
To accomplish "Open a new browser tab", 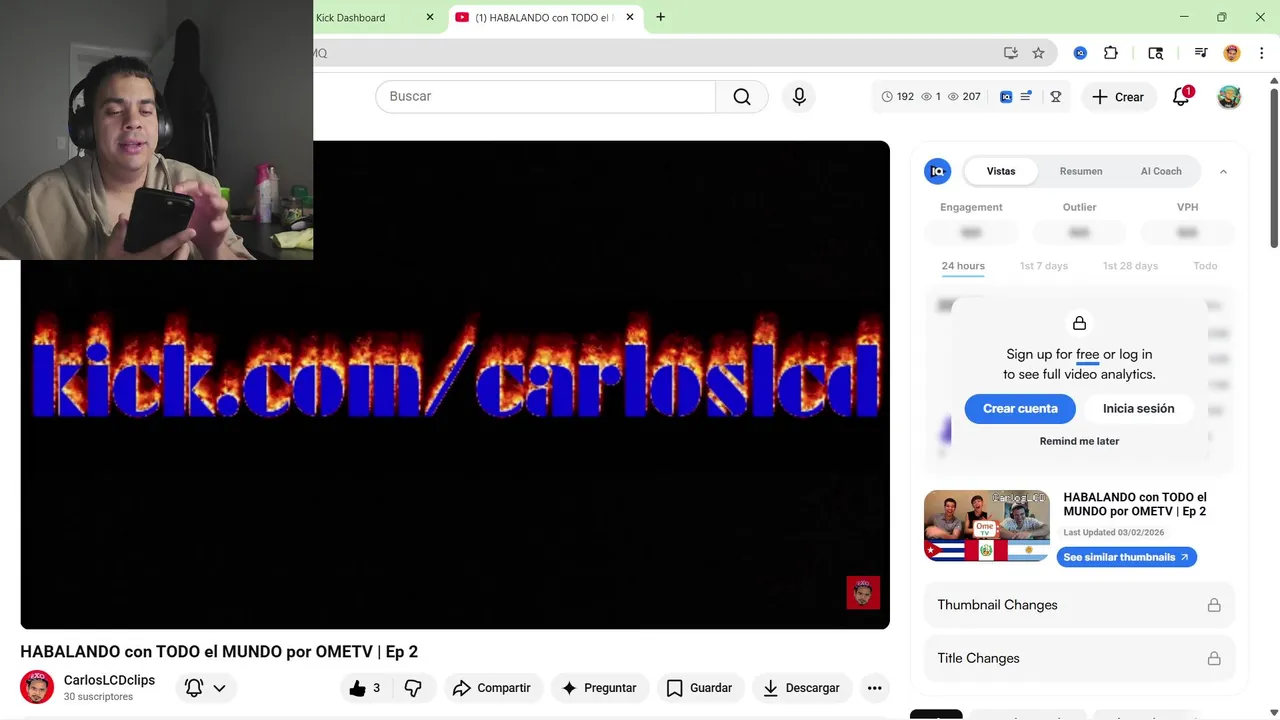I will [660, 17].
